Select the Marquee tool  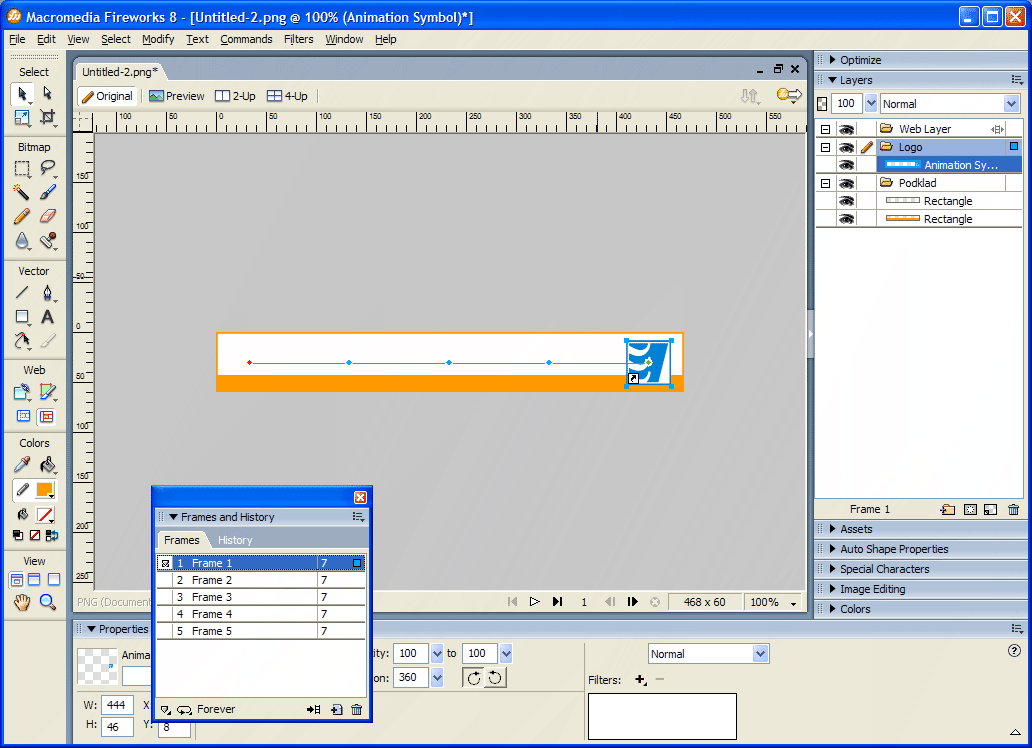[x=22, y=169]
